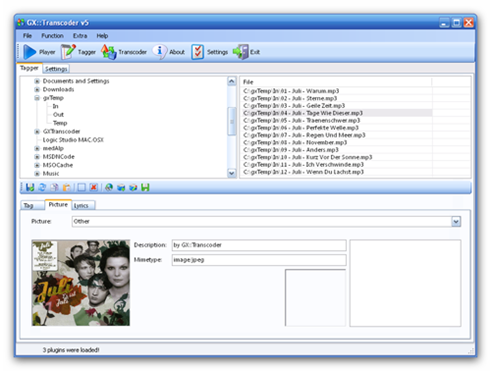Open the File menu
This screenshot has height=371, width=491.
pyautogui.click(x=27, y=36)
